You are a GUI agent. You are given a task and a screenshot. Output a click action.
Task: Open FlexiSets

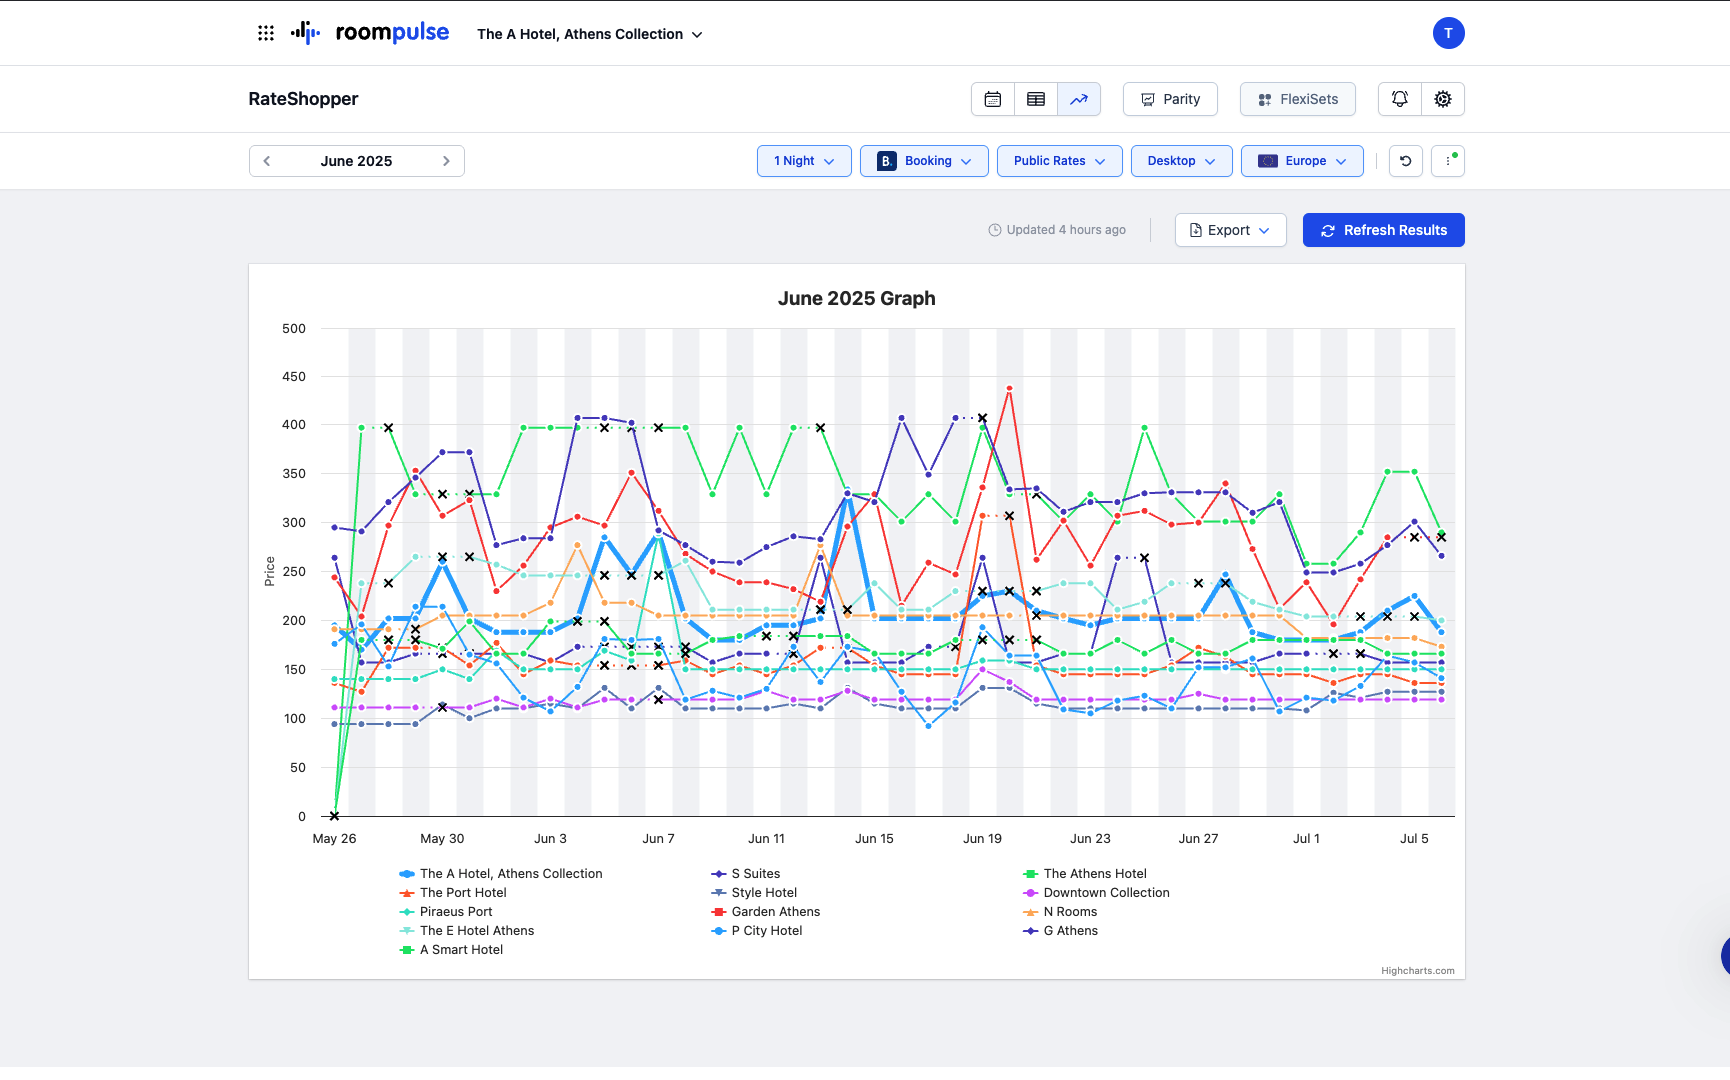pyautogui.click(x=1297, y=99)
